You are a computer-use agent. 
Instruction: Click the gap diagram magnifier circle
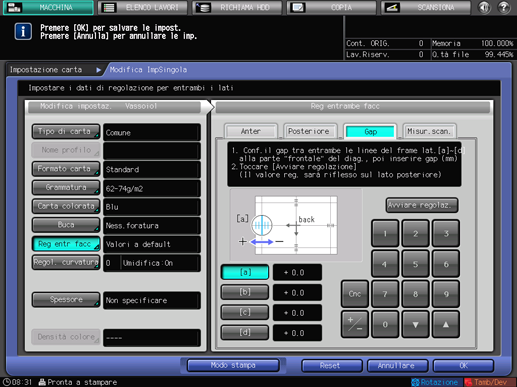coord(262,225)
